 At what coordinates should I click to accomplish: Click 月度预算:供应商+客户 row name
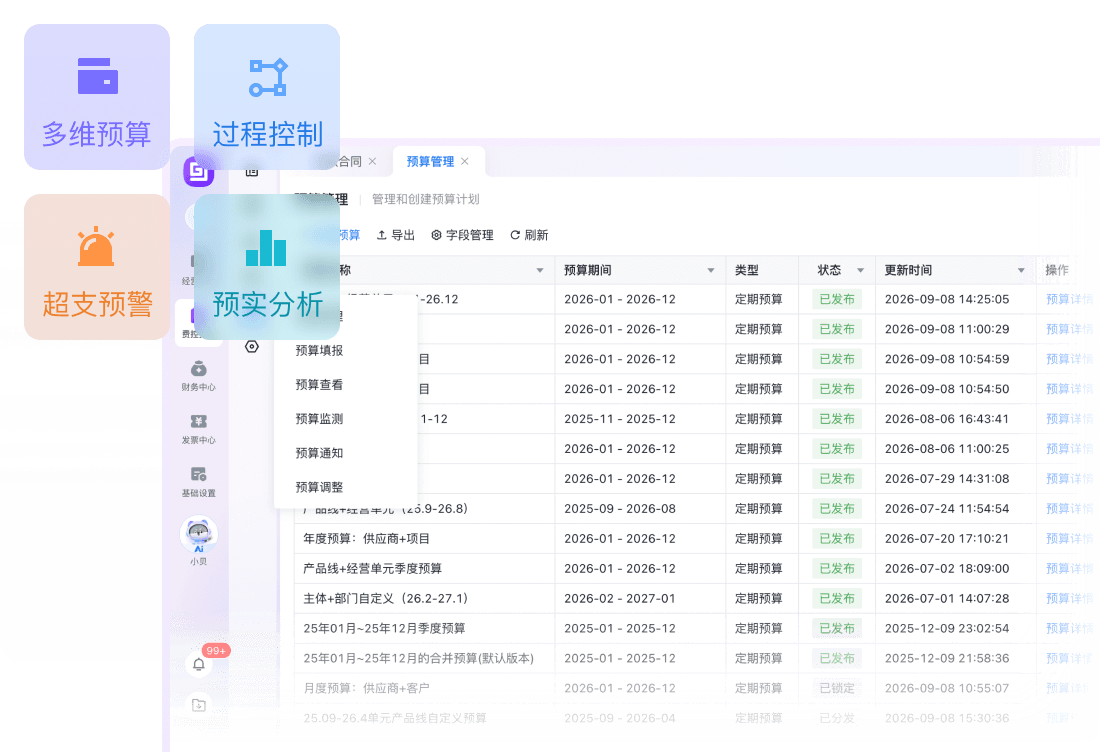[x=366, y=688]
